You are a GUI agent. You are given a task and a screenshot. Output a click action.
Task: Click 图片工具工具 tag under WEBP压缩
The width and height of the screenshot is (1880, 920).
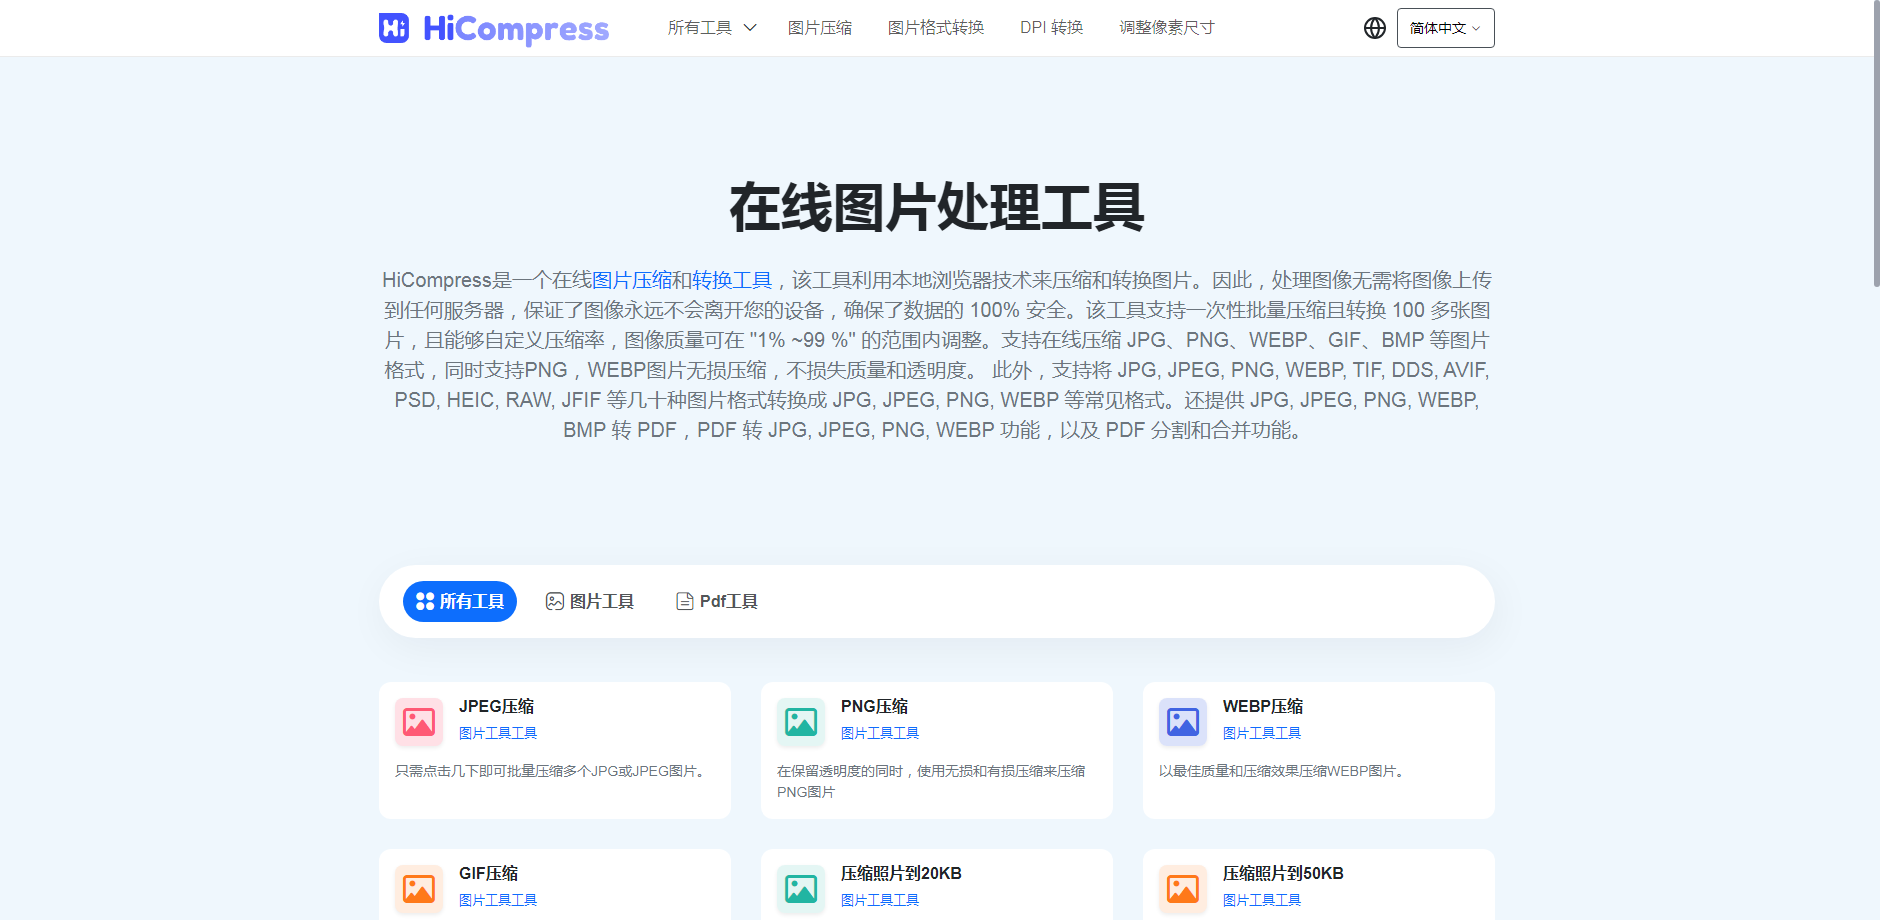(x=1262, y=733)
